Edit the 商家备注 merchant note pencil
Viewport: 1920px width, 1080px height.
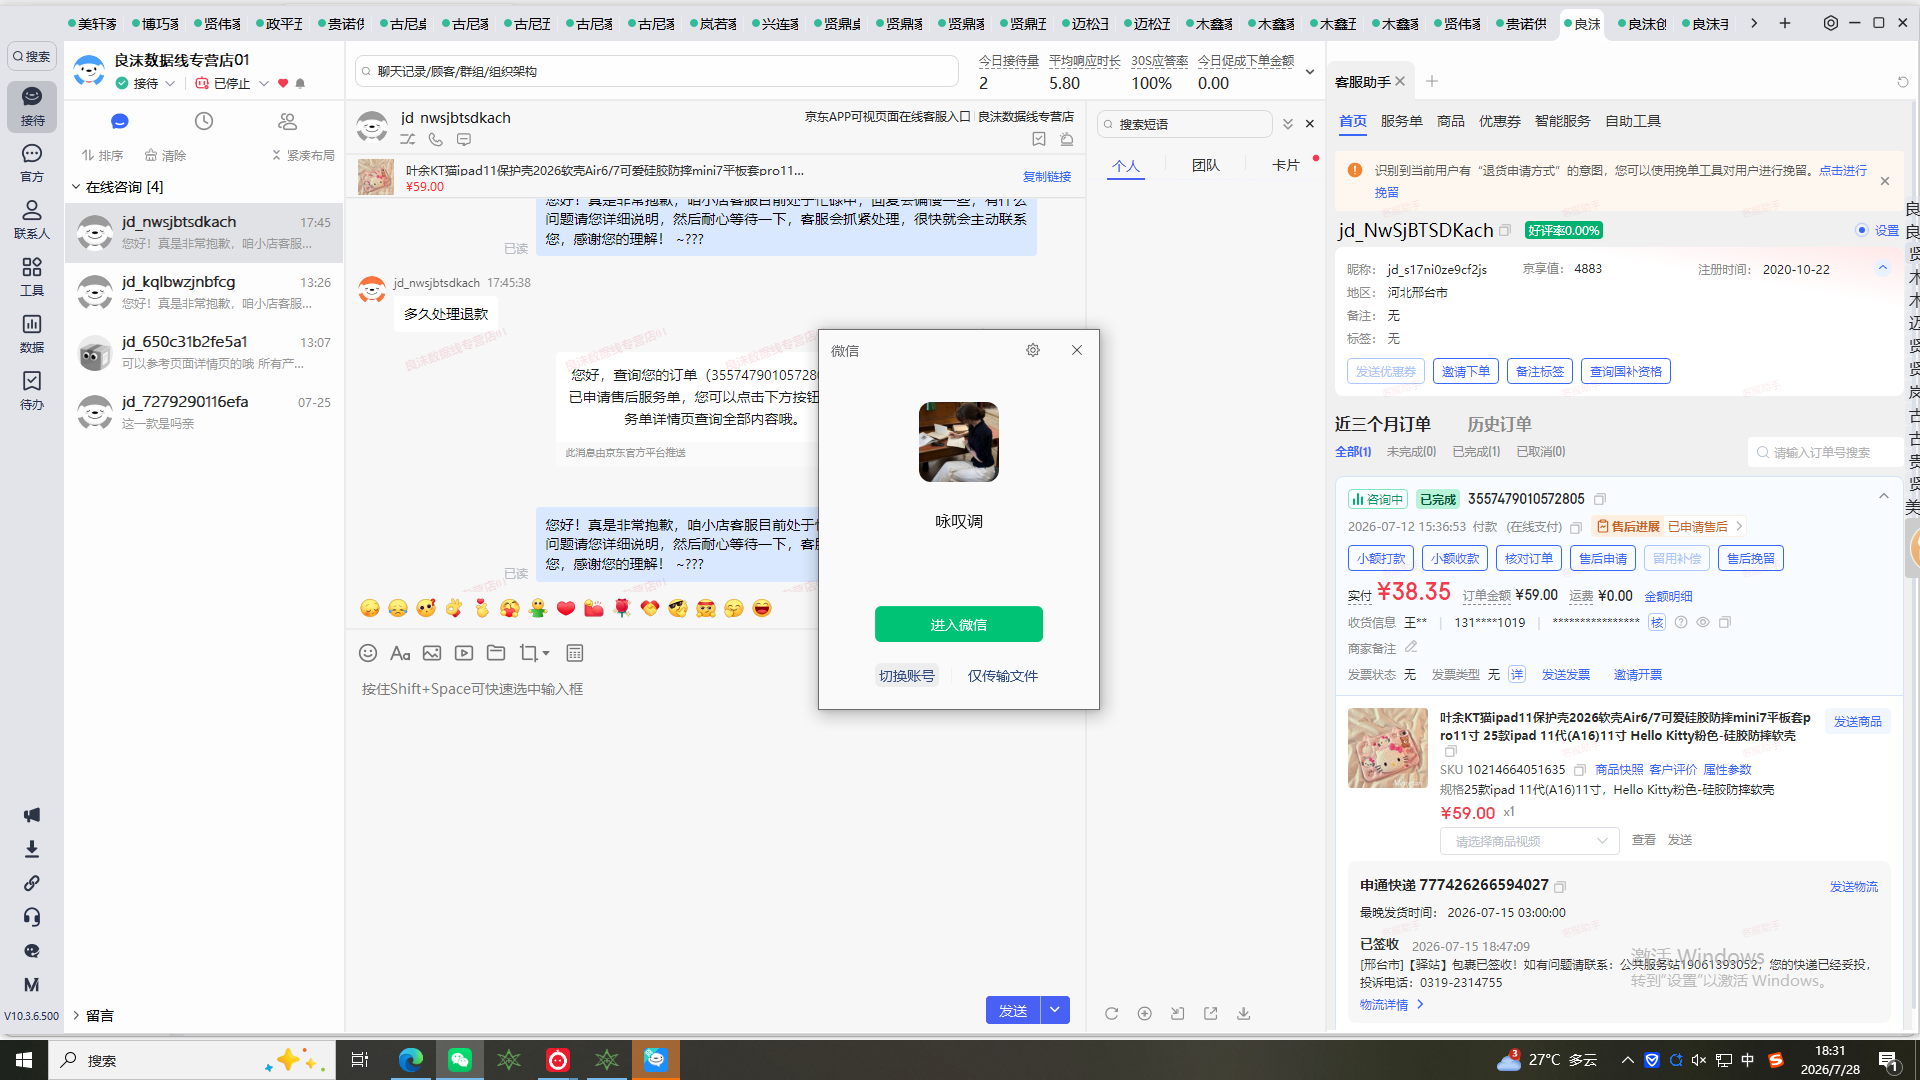click(x=1411, y=648)
